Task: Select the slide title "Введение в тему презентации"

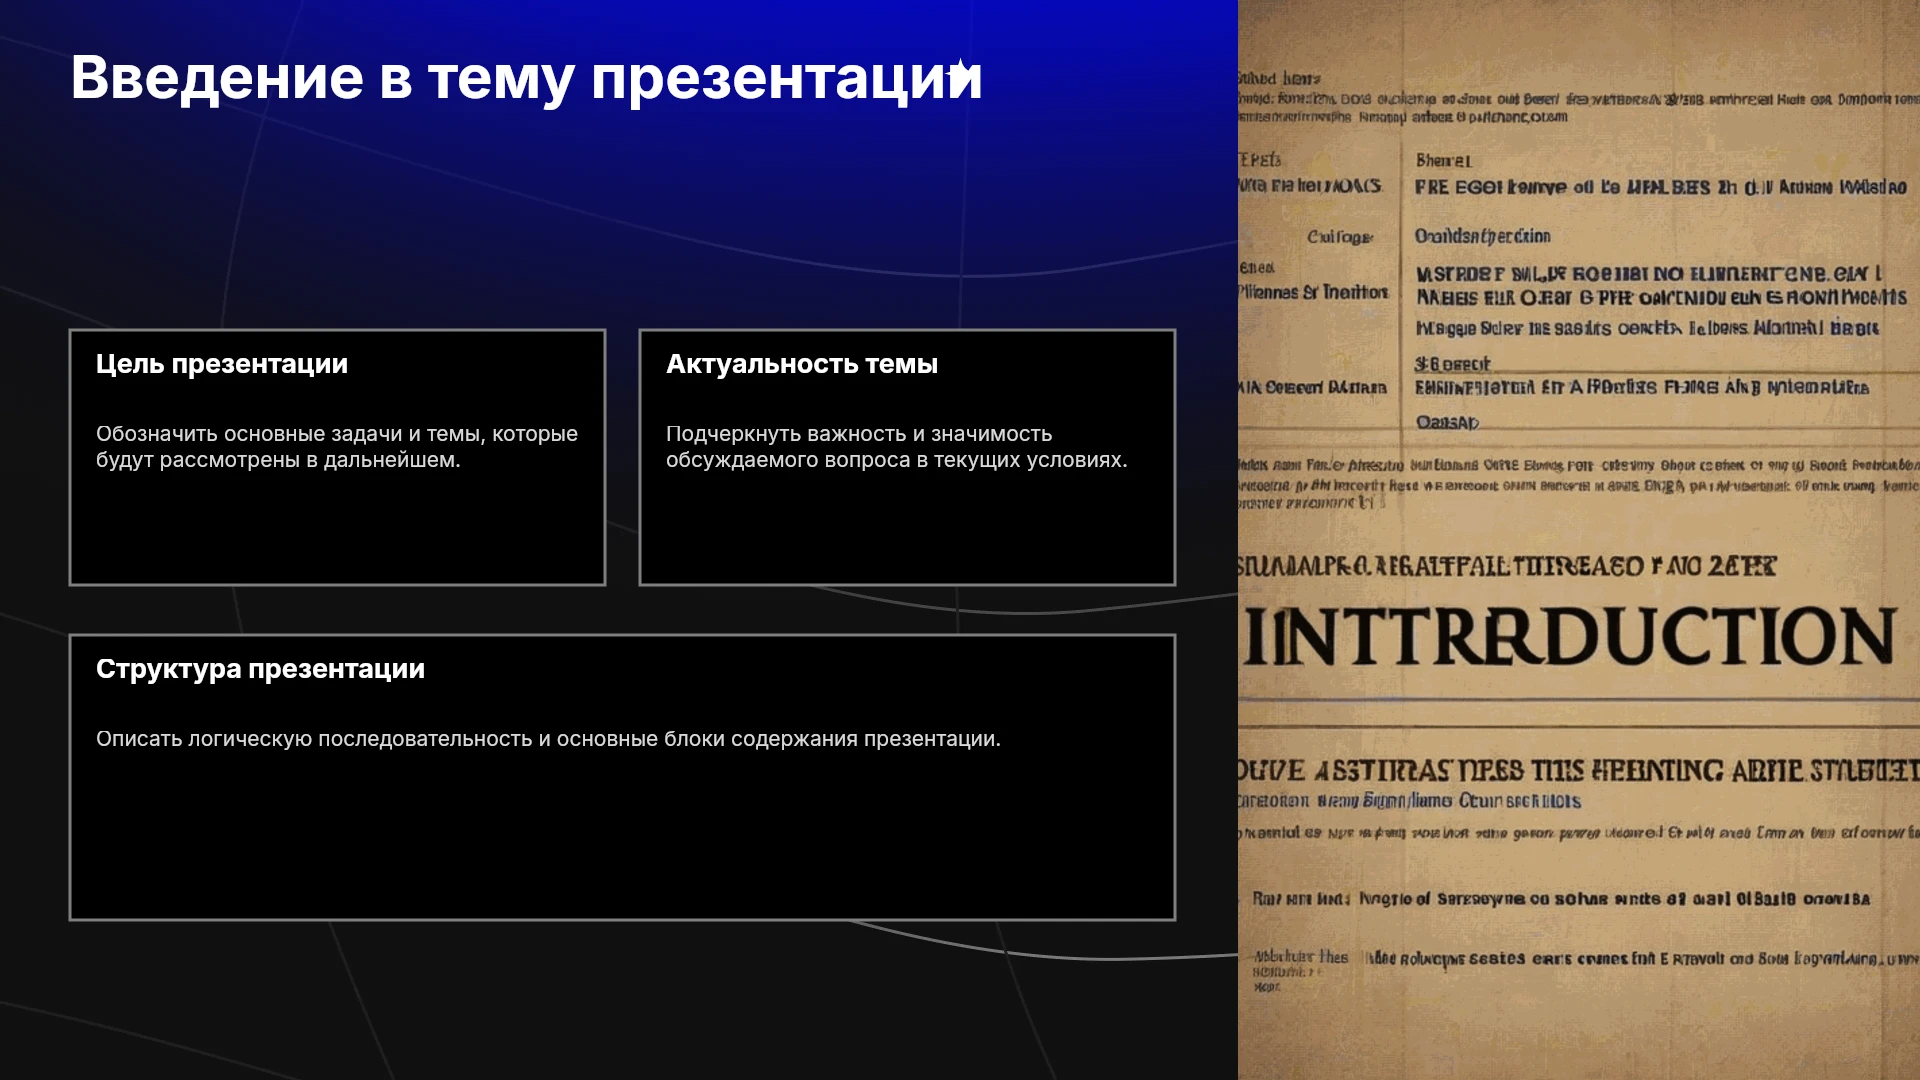Action: [527, 78]
